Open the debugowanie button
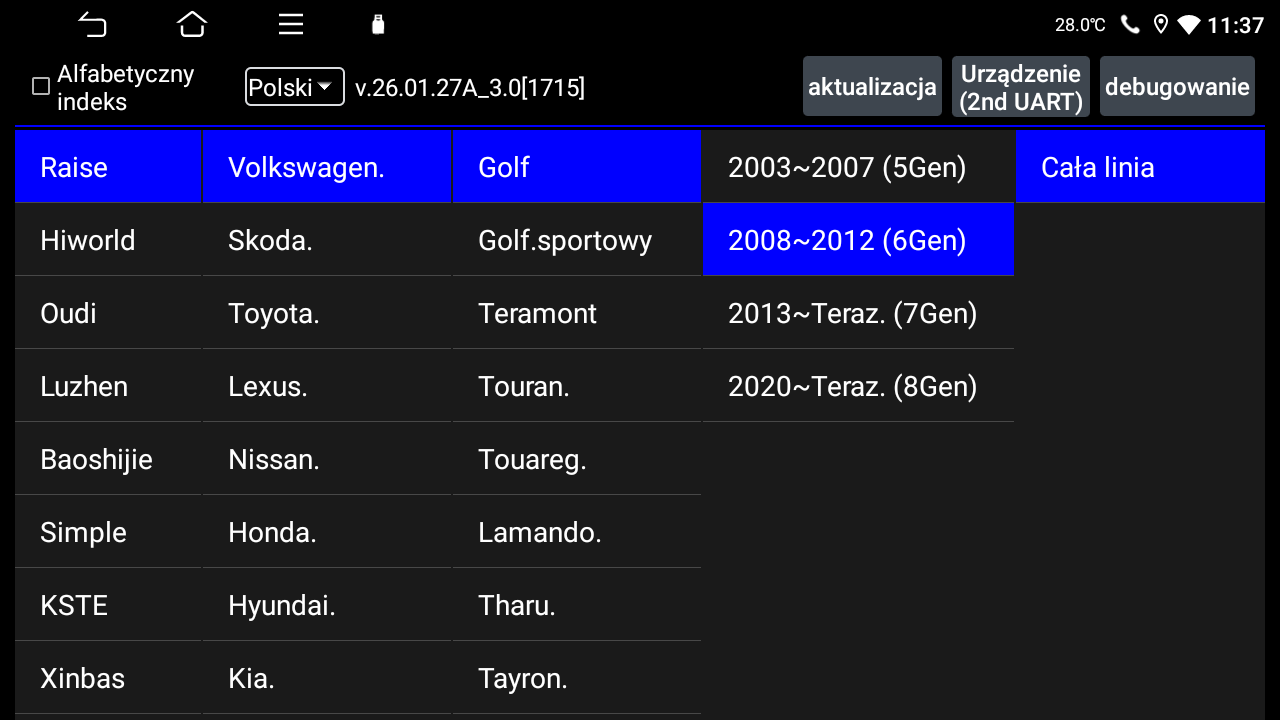 (x=1177, y=87)
